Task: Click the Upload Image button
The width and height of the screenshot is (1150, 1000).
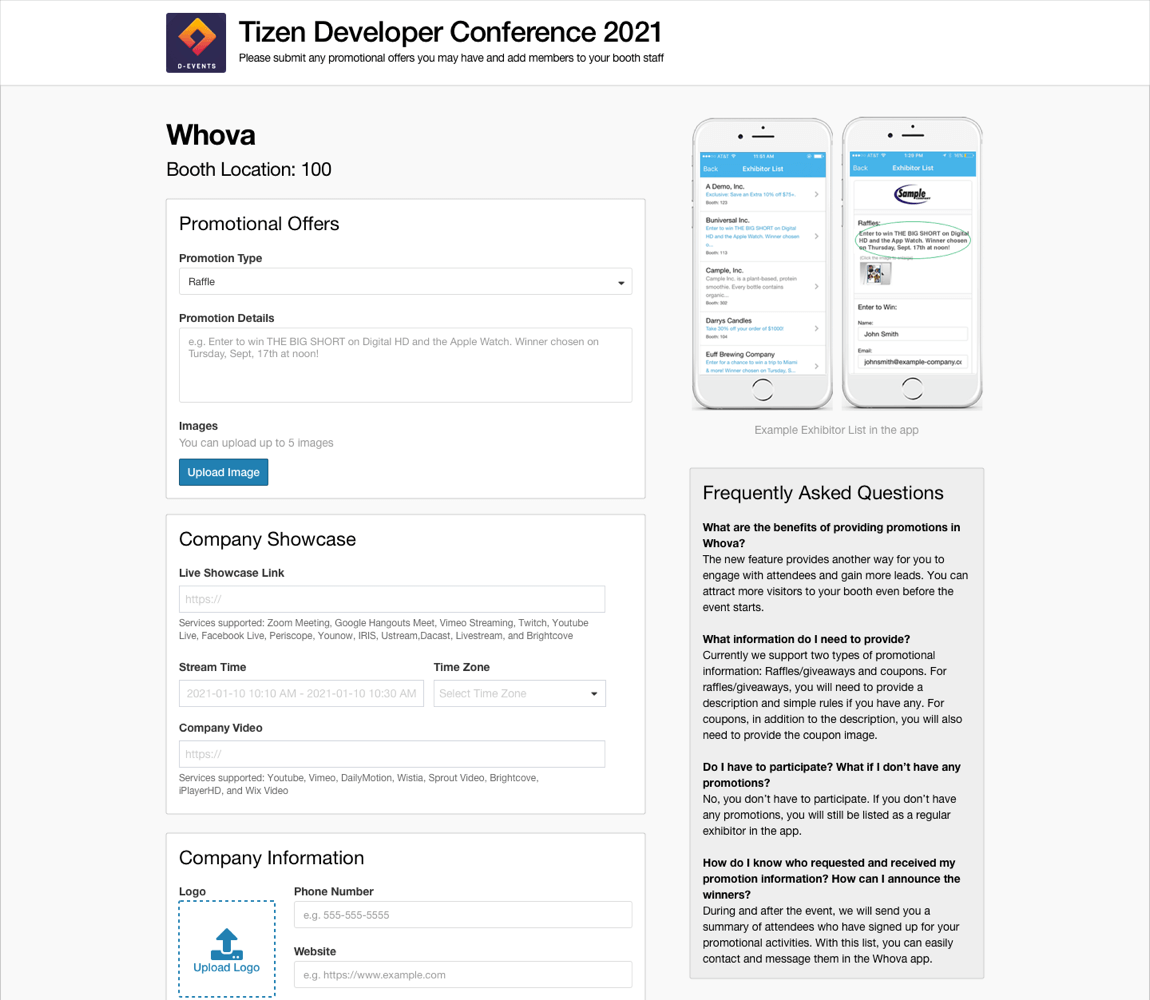Action: 223,472
